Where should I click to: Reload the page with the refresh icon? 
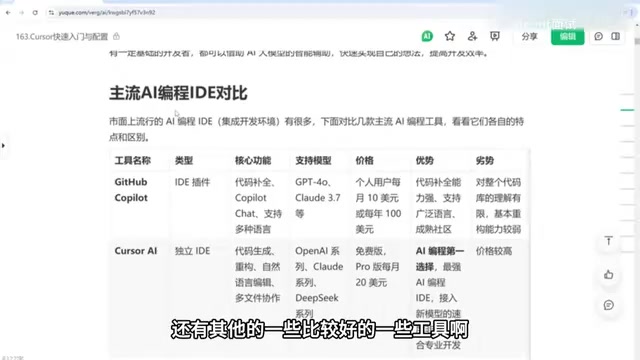[x=35, y=13]
